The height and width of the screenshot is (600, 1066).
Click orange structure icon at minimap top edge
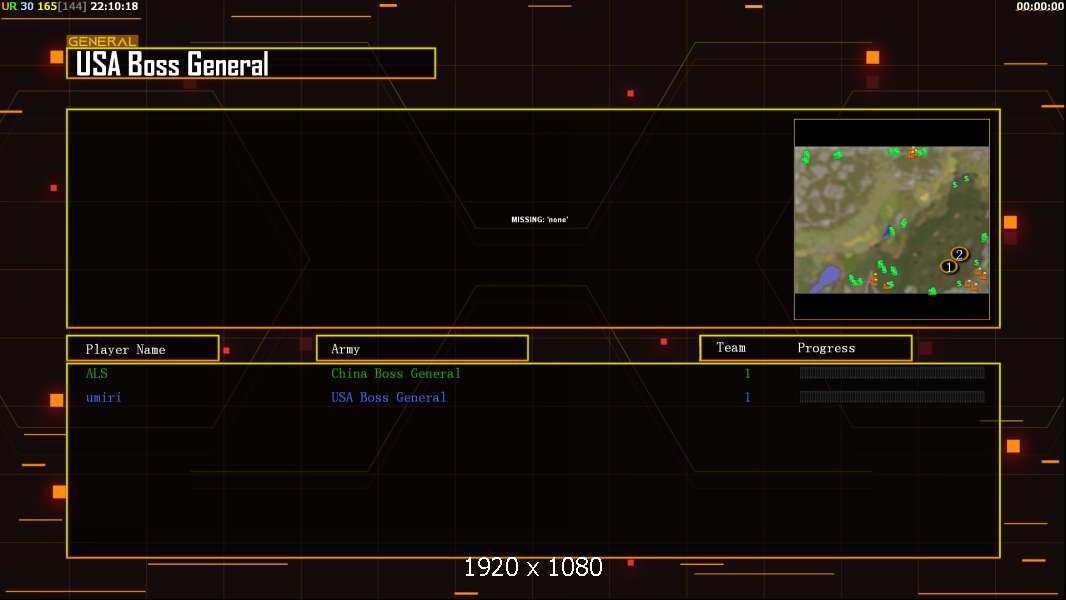(x=912, y=153)
